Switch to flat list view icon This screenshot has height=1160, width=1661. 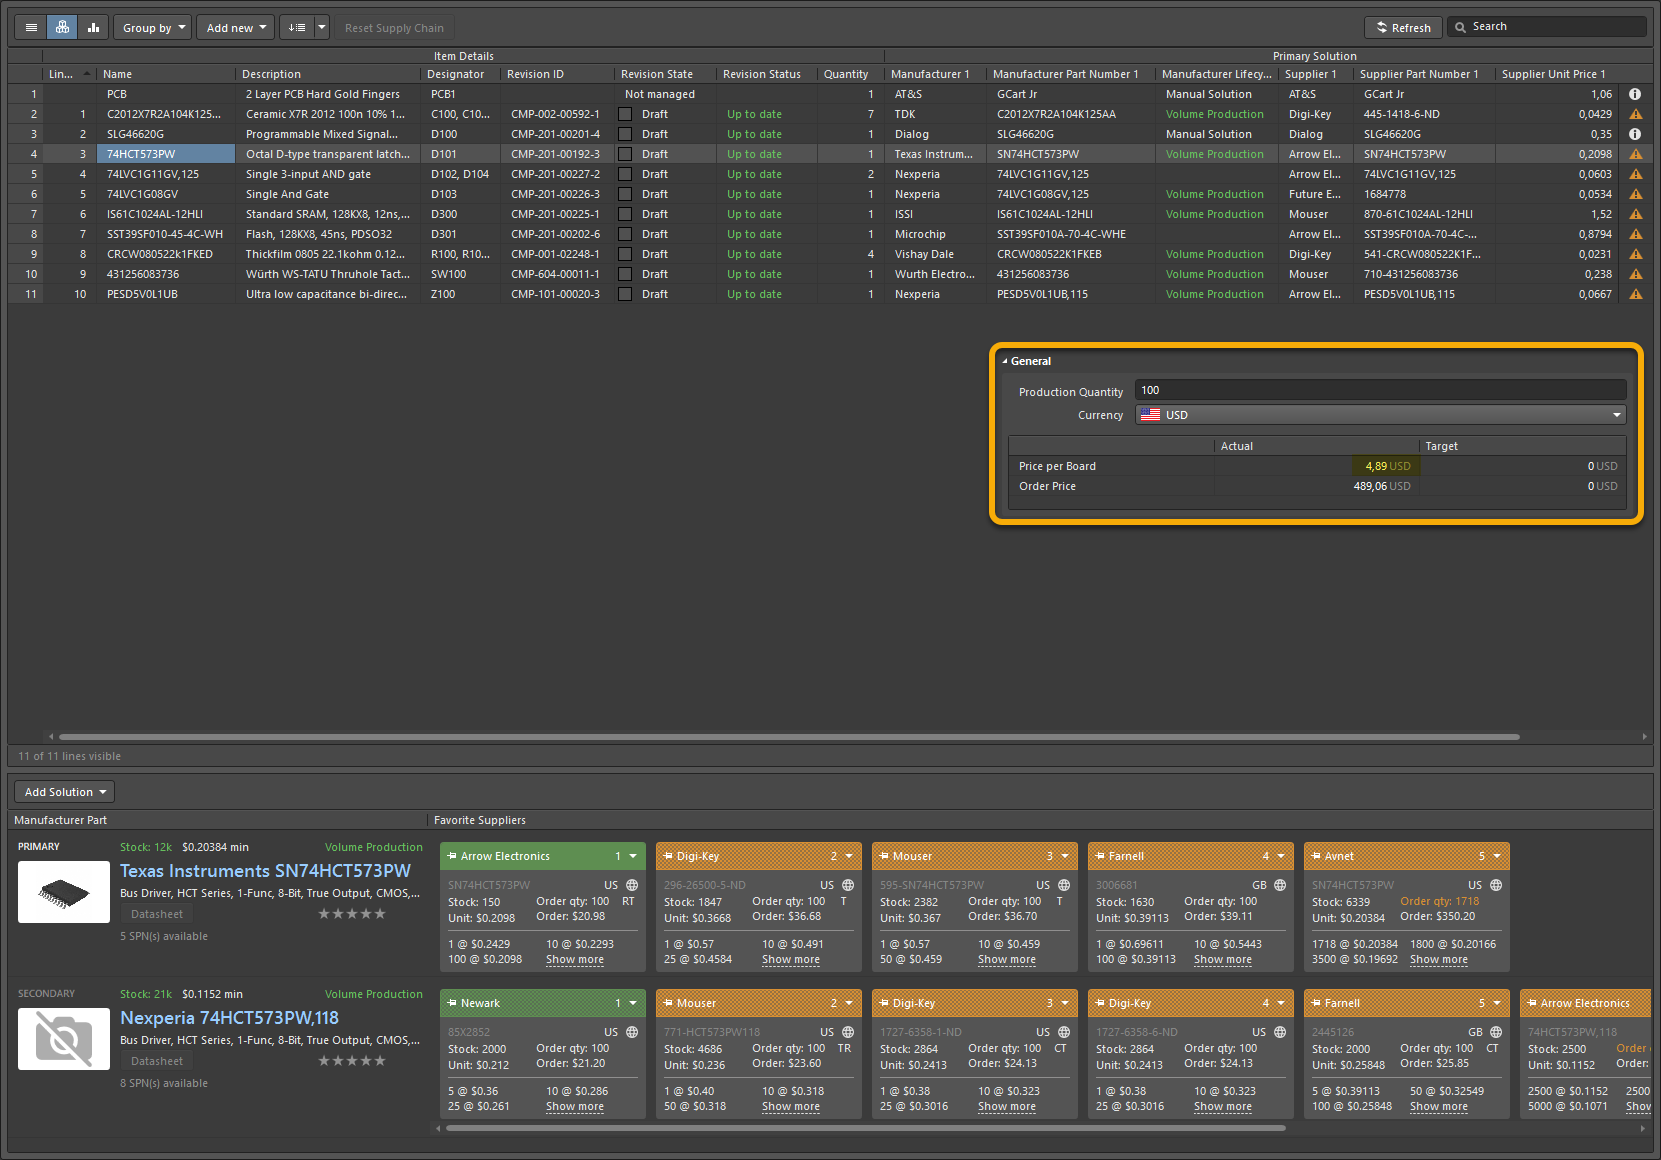(31, 28)
